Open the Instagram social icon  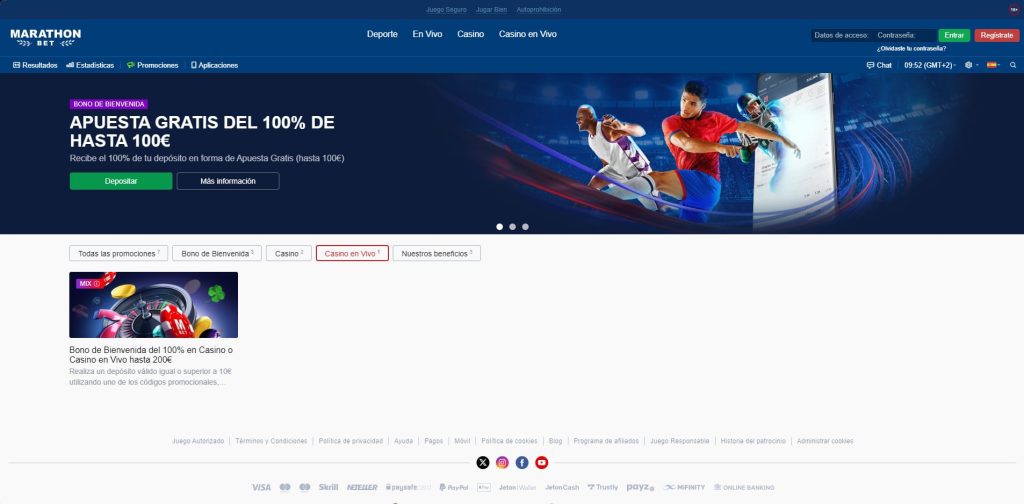[502, 463]
